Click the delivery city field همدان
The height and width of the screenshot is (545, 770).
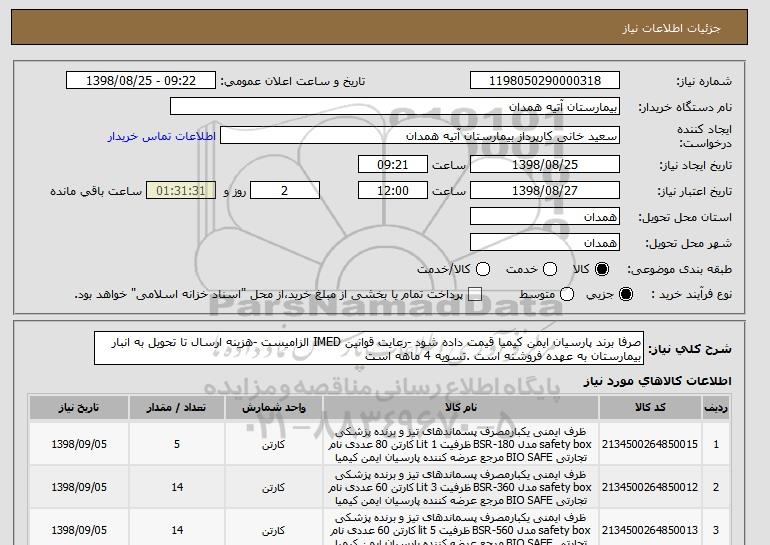pos(545,243)
